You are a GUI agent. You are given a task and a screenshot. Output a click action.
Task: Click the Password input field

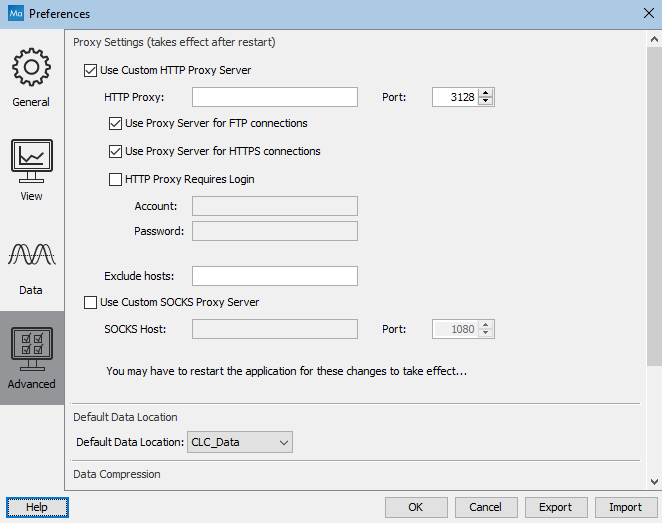coord(275,231)
